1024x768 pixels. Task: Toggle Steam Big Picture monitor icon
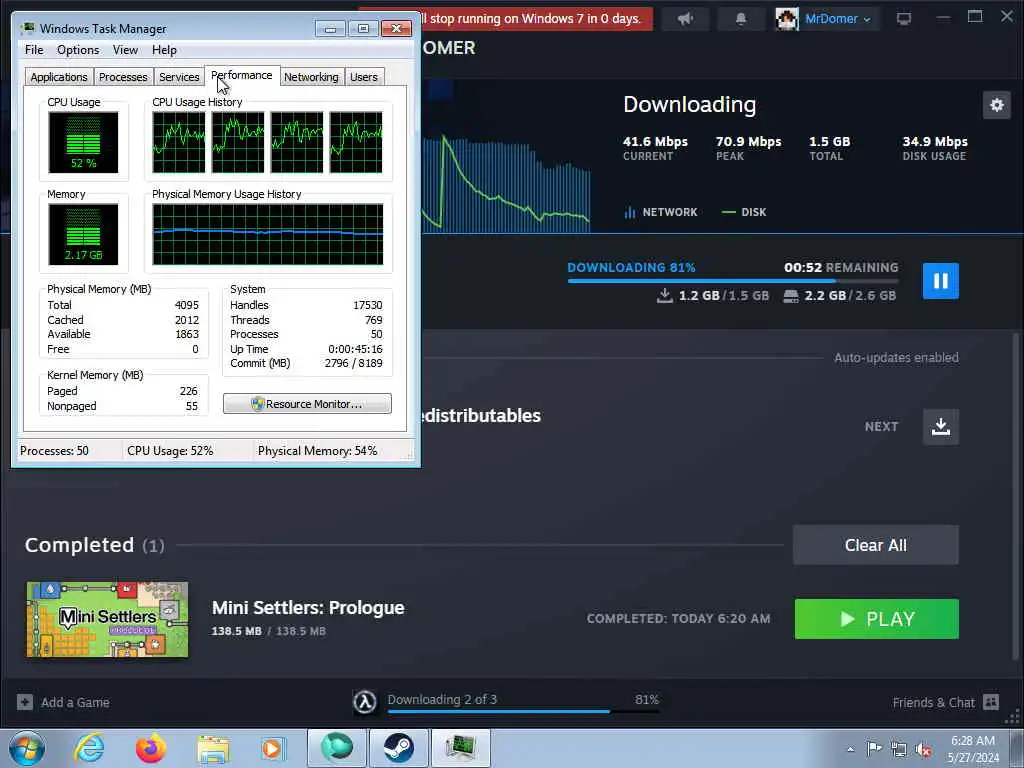tap(904, 19)
